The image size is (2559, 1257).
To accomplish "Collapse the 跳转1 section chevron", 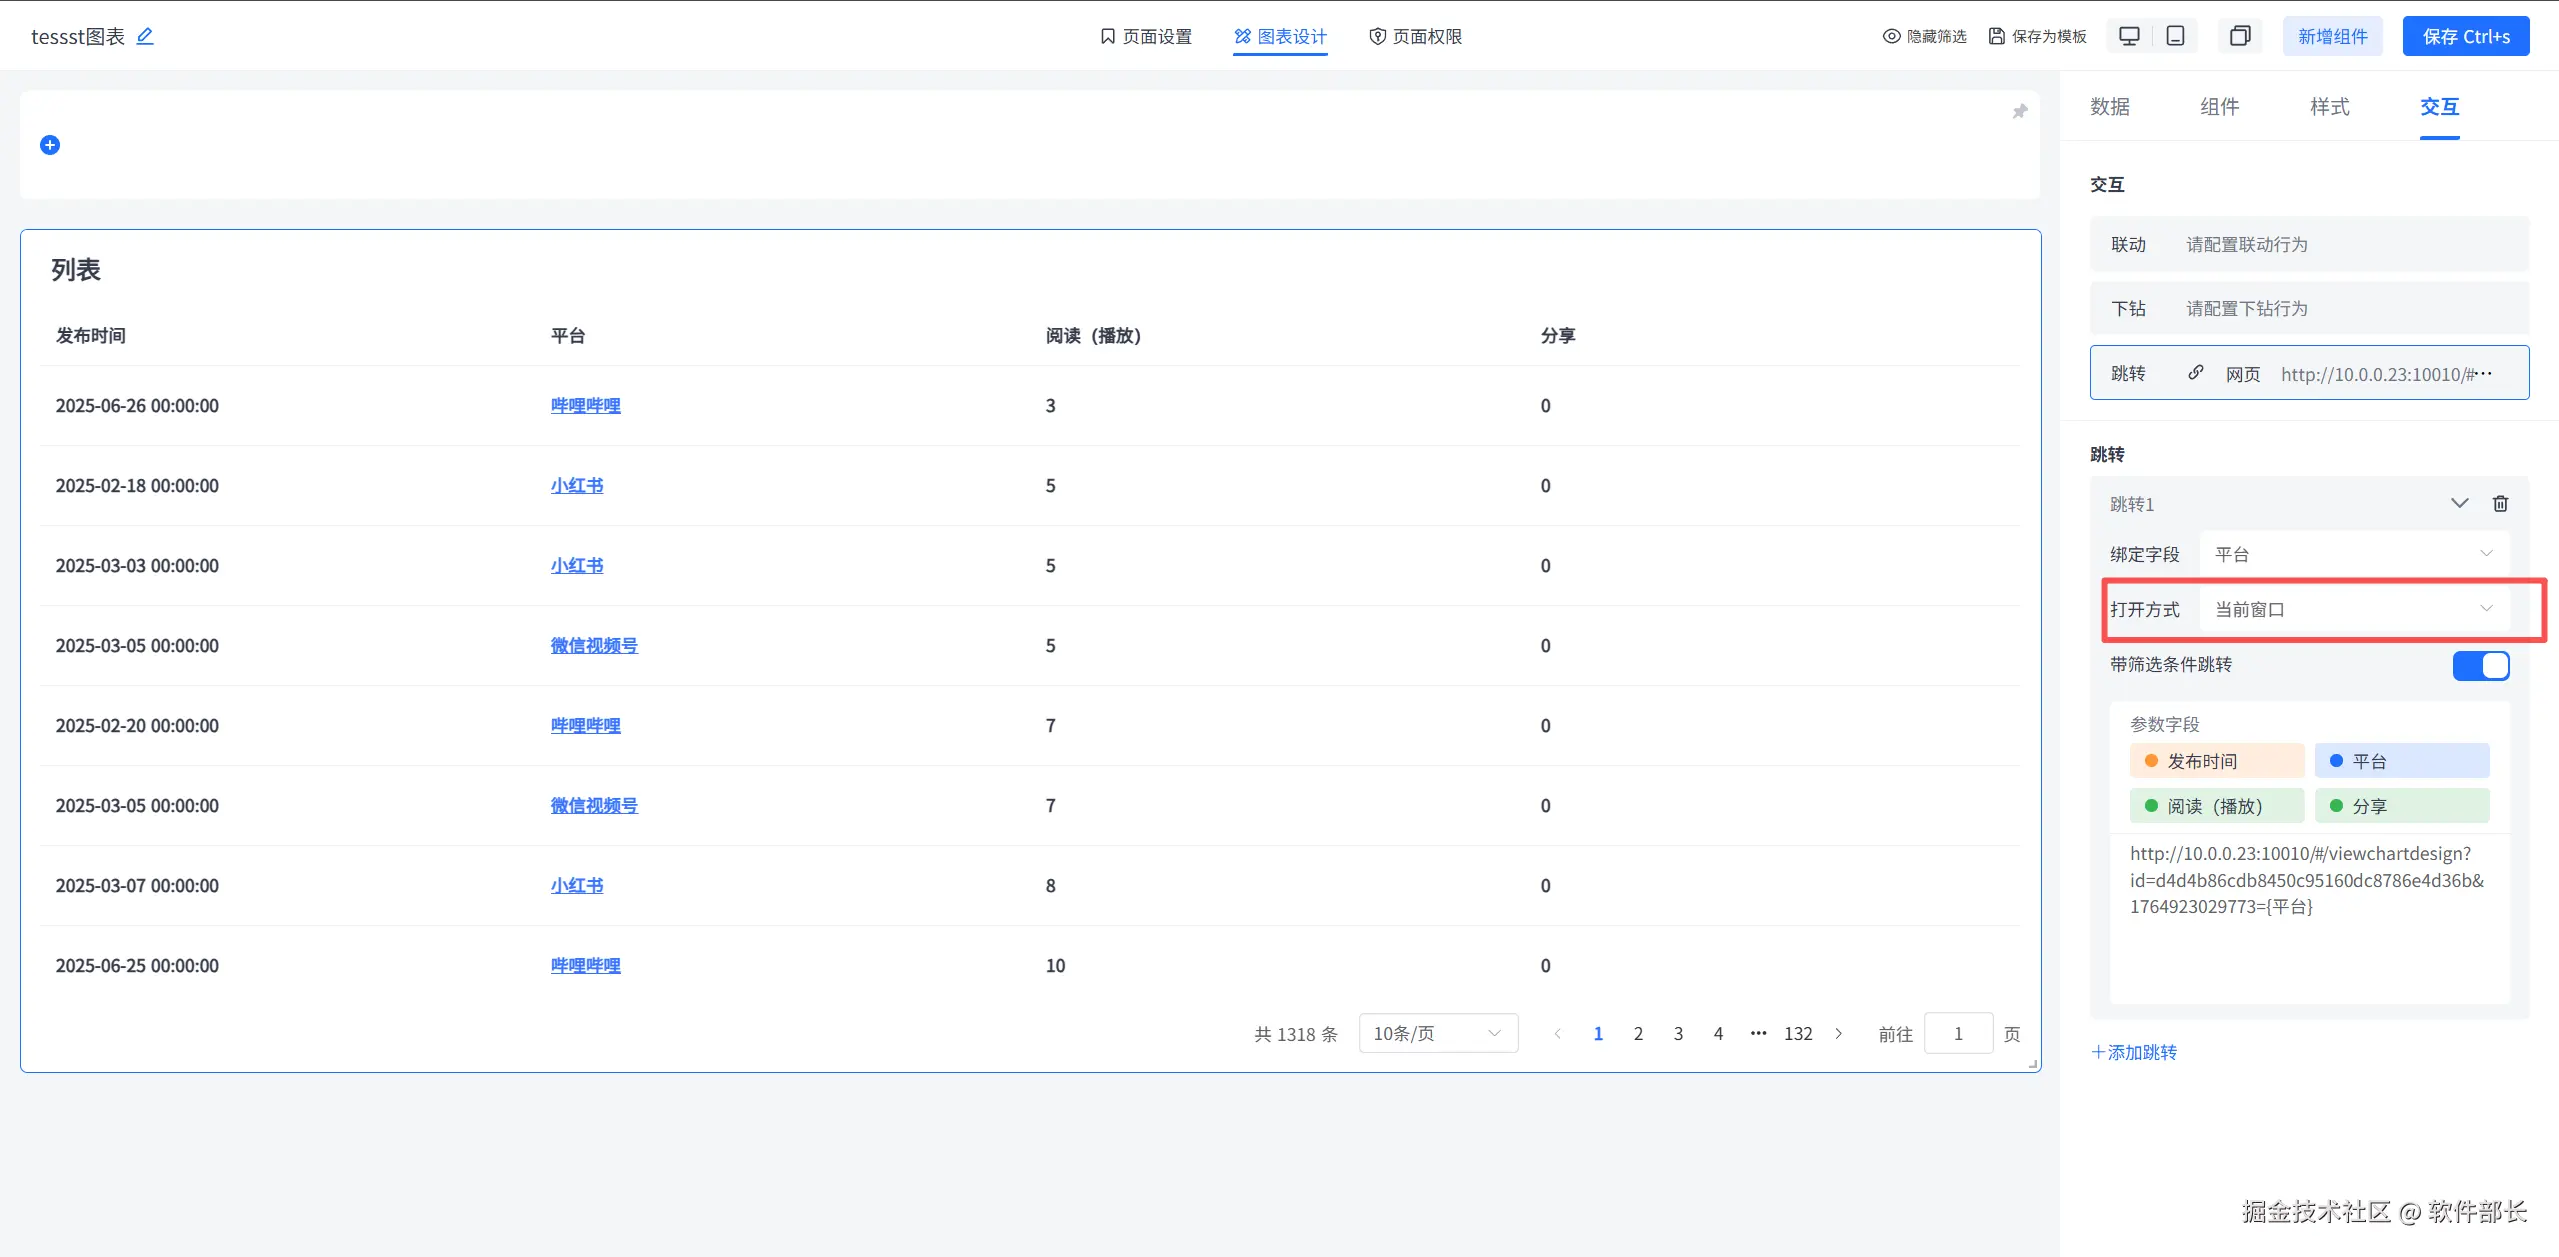I will pos(2459,503).
